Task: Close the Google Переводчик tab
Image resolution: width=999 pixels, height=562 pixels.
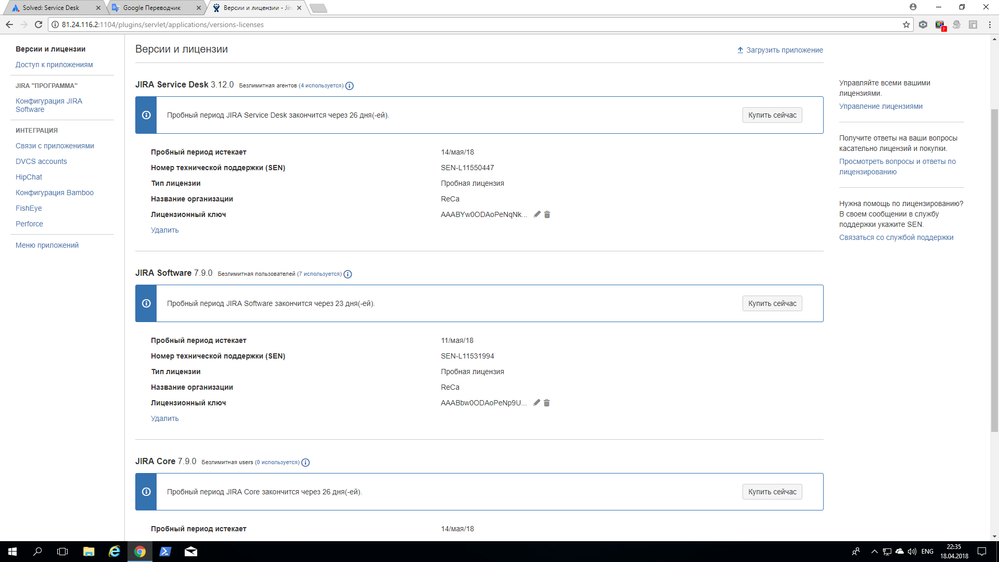Action: pos(198,8)
